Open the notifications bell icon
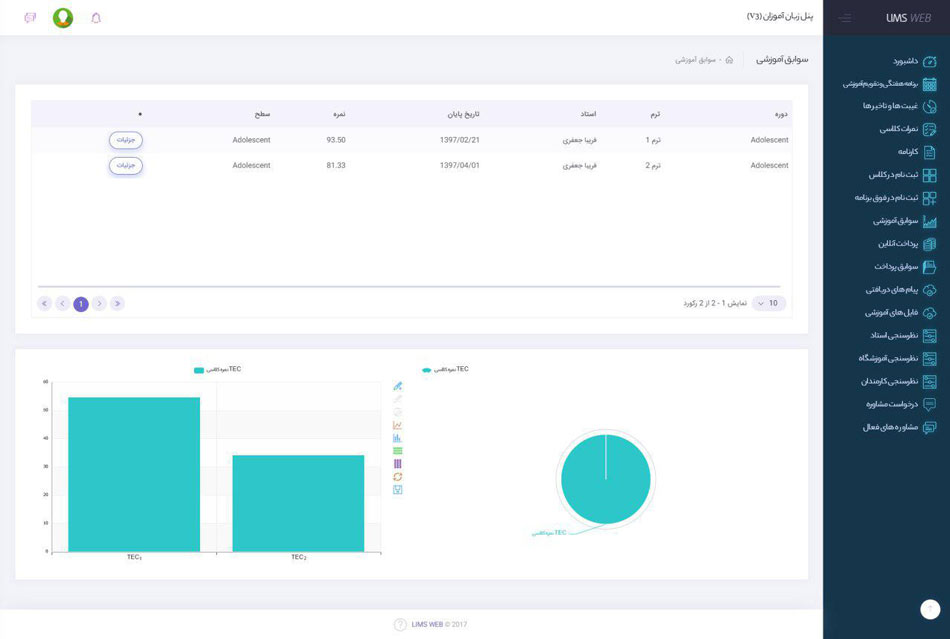The image size is (950, 639). [x=96, y=18]
